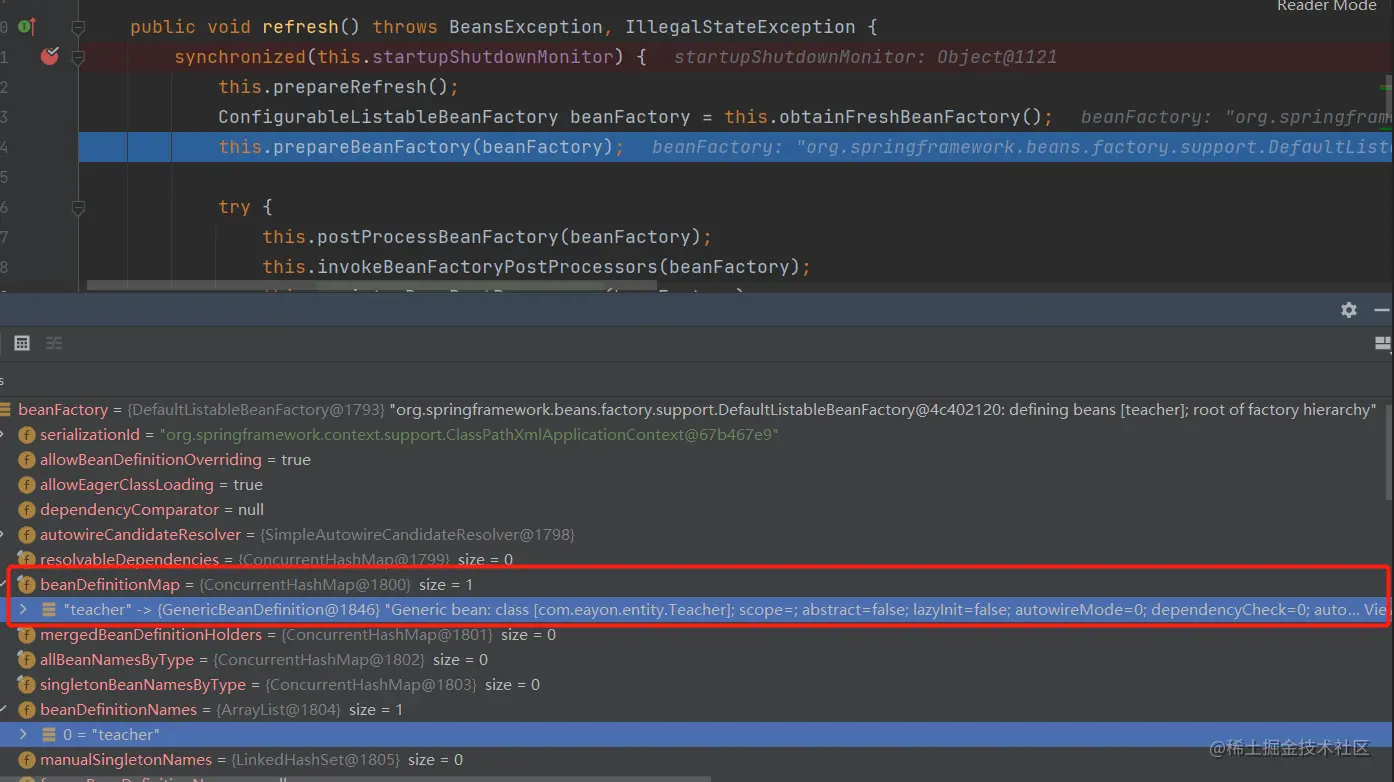Click map-entry icon in "teacher" -> GenericBeanDefinition row
1394x782 pixels.
click(x=49, y=610)
